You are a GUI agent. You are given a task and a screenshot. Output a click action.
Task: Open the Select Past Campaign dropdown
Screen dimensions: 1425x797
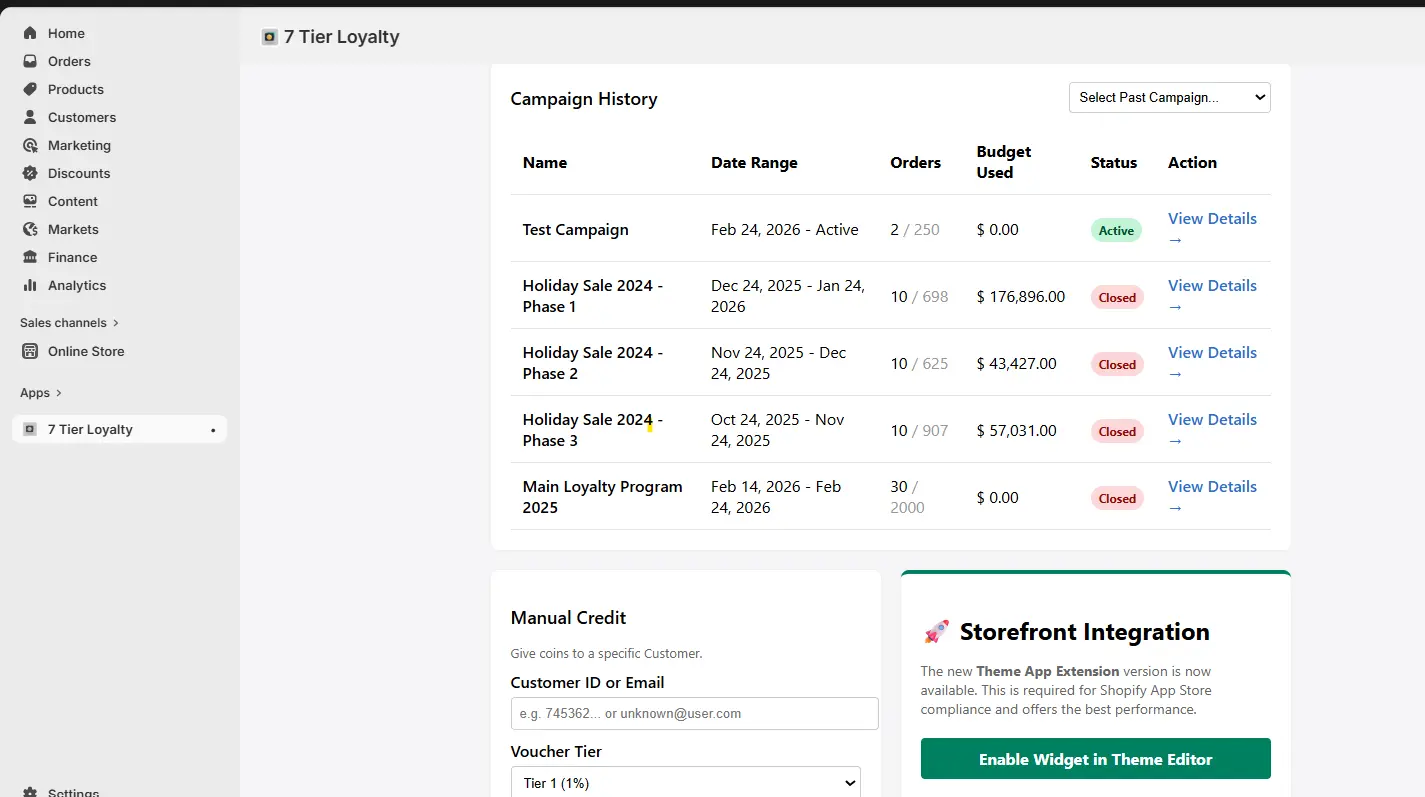1170,97
